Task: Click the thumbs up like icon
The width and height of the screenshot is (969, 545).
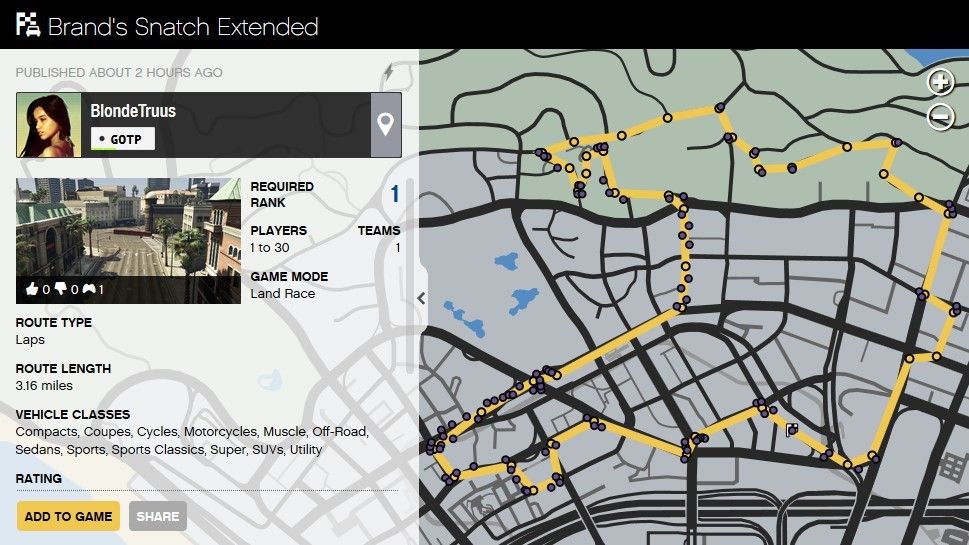Action: click(32, 289)
